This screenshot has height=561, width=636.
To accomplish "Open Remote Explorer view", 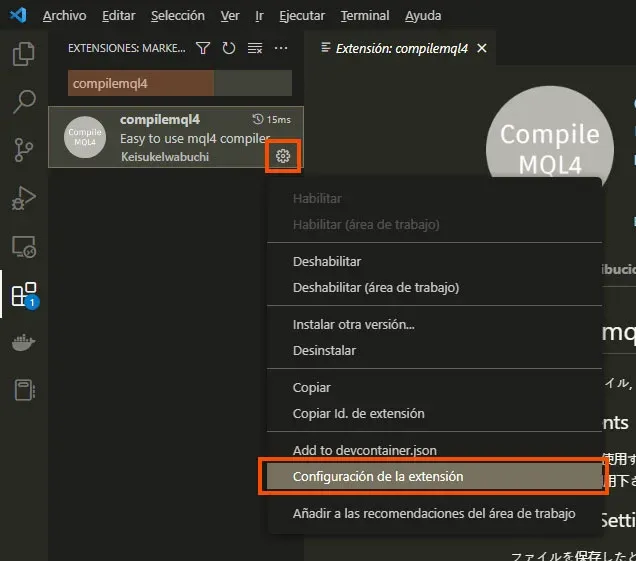I will tap(24, 247).
